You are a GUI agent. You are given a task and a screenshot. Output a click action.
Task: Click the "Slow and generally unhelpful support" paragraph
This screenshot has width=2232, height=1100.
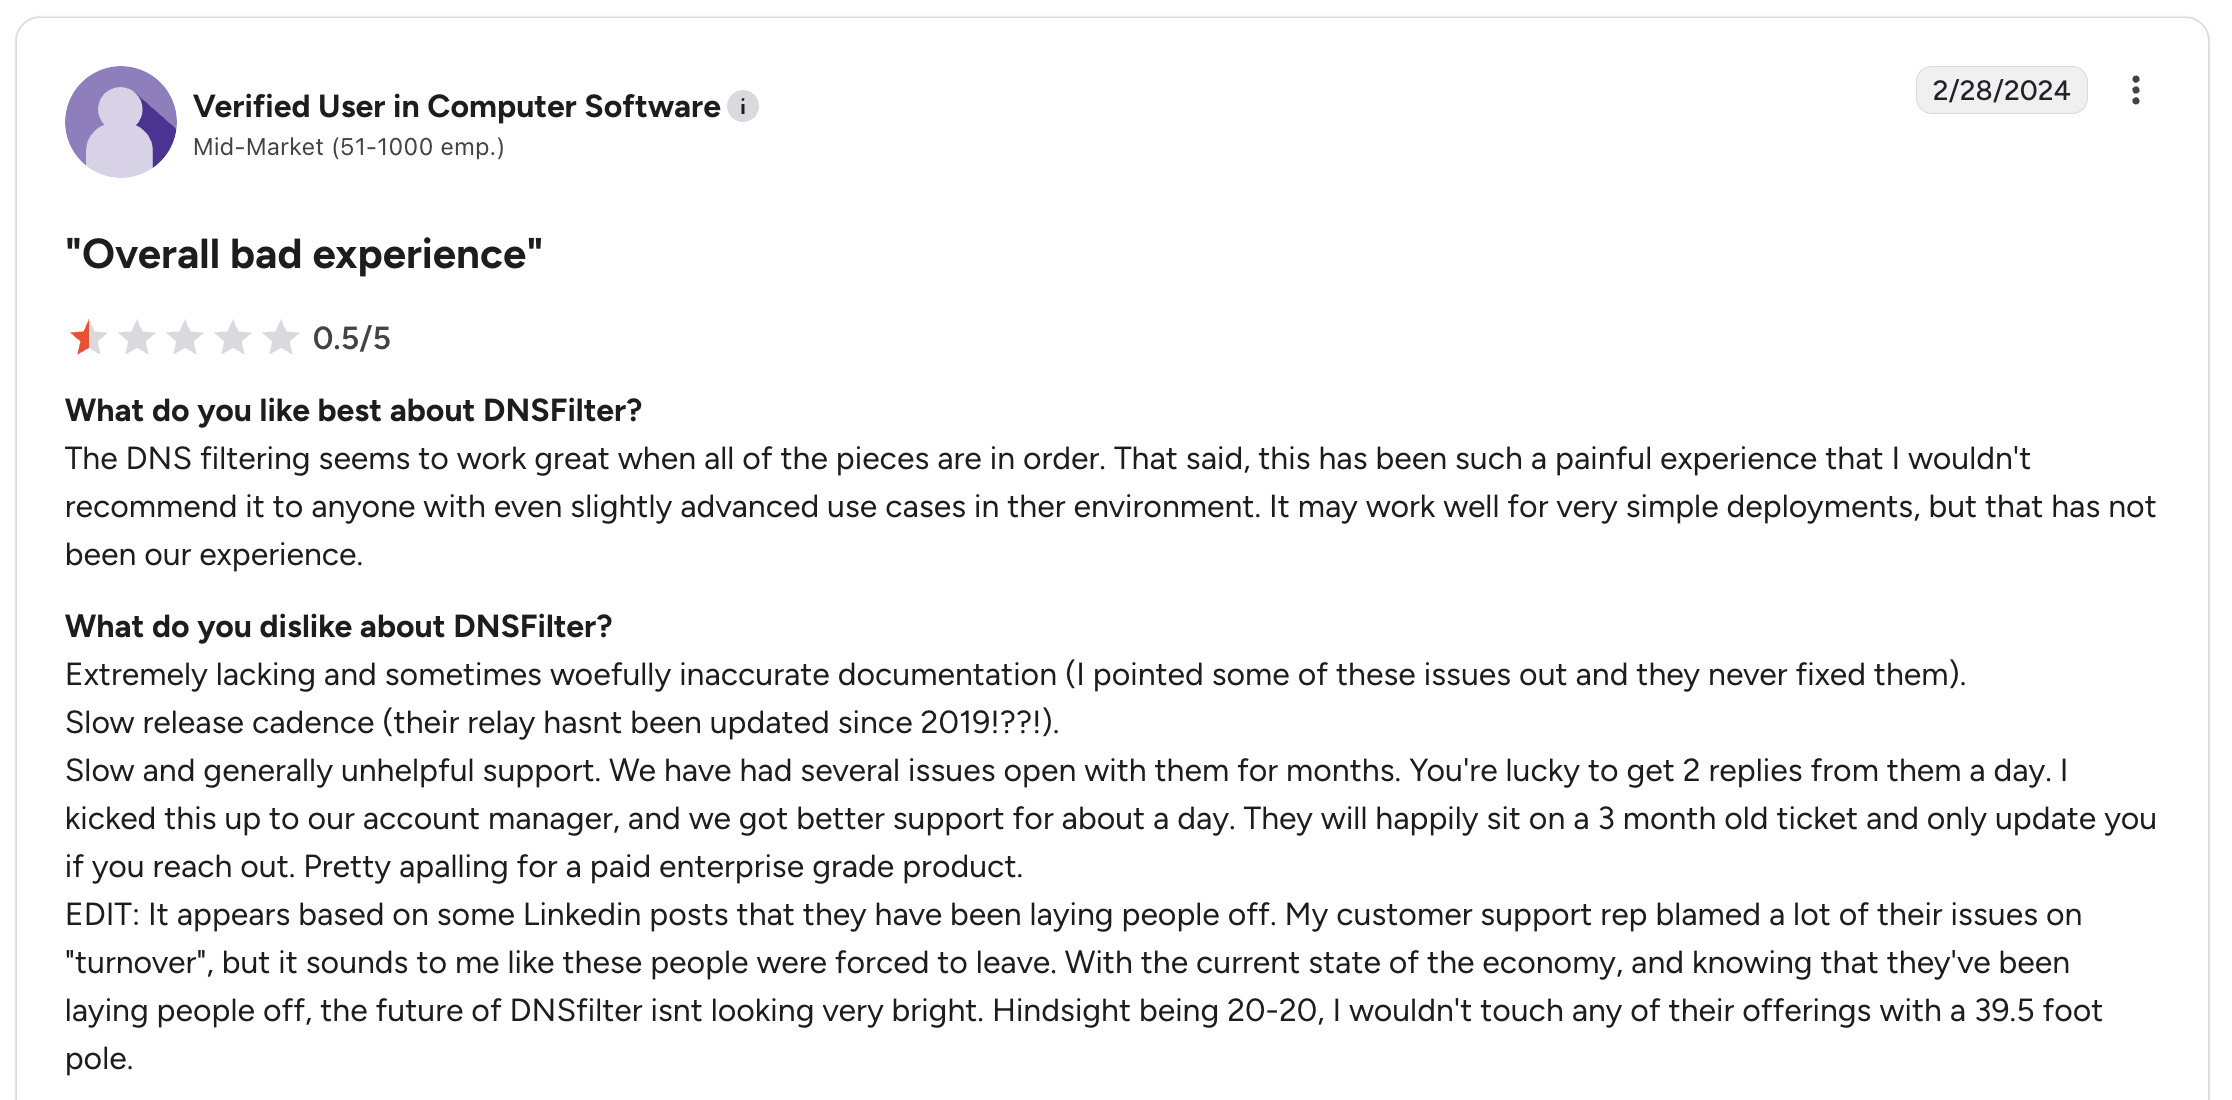tap(1110, 818)
